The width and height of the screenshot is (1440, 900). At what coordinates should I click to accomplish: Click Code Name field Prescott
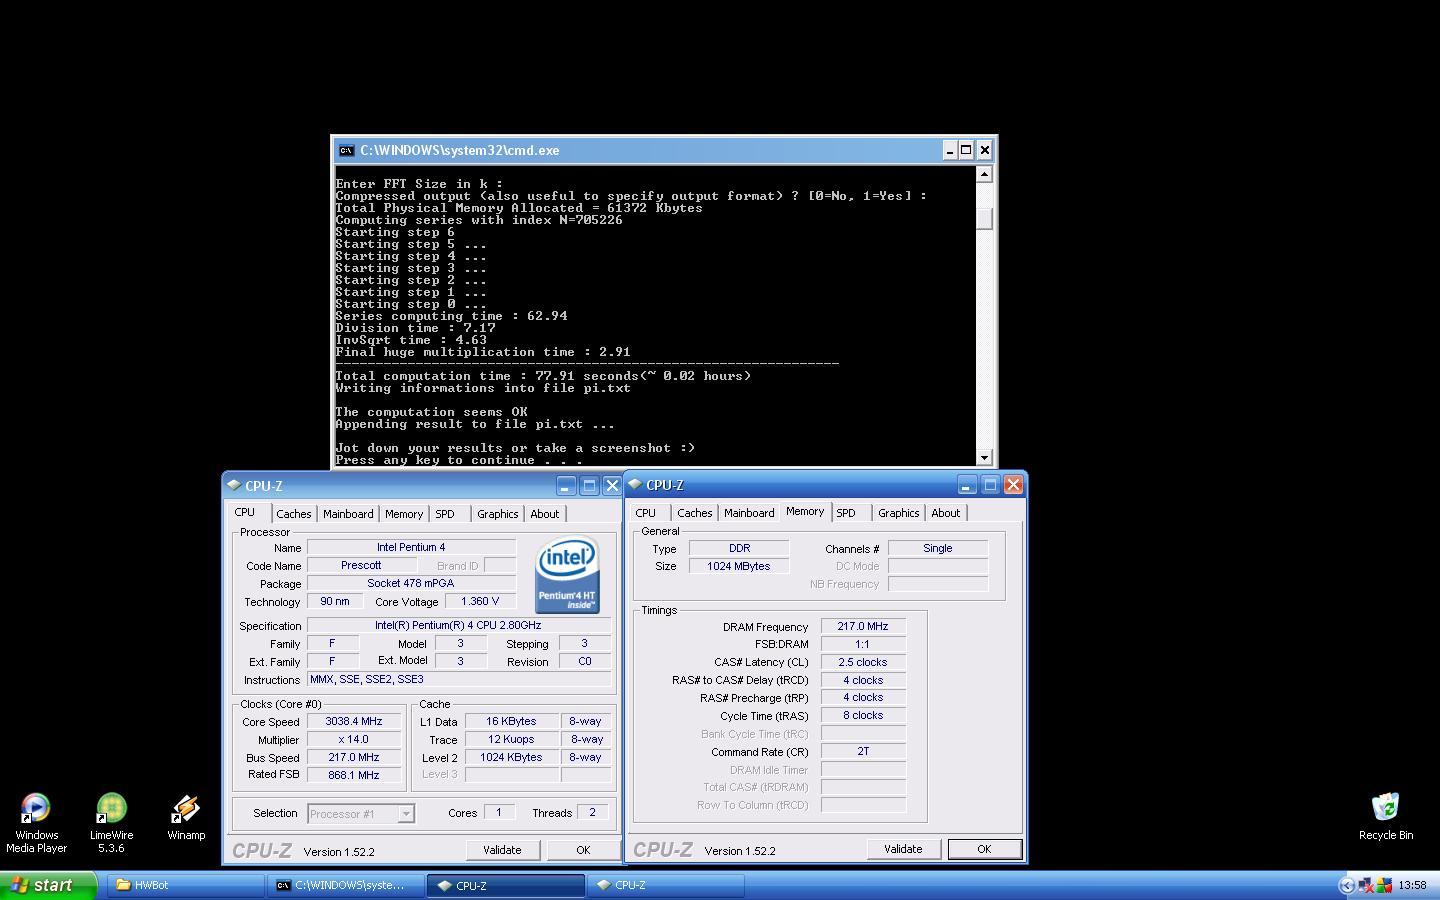click(x=361, y=565)
